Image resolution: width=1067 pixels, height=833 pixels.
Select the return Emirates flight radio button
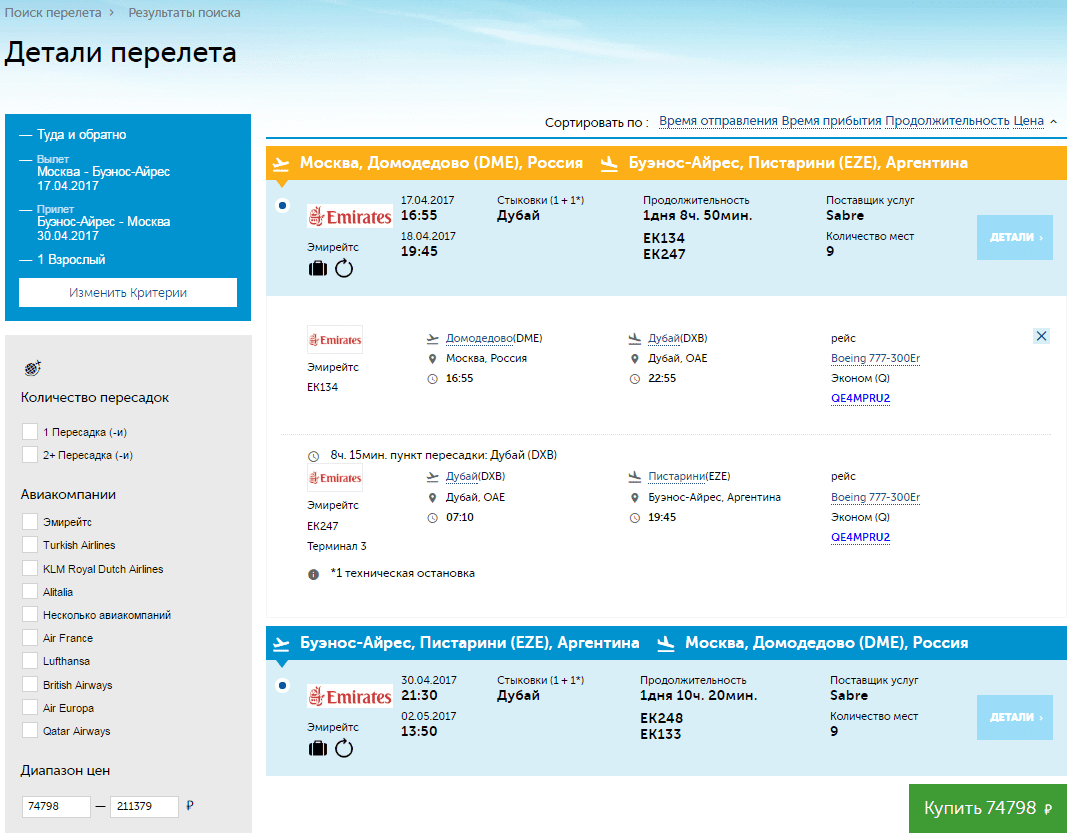pyautogui.click(x=282, y=685)
